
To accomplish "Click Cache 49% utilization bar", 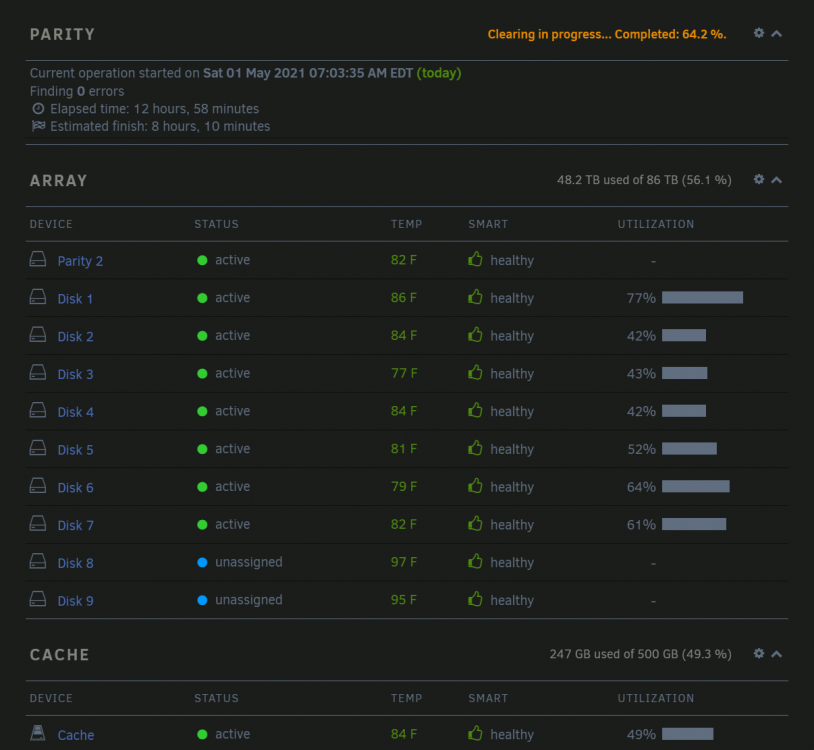I will point(687,734).
